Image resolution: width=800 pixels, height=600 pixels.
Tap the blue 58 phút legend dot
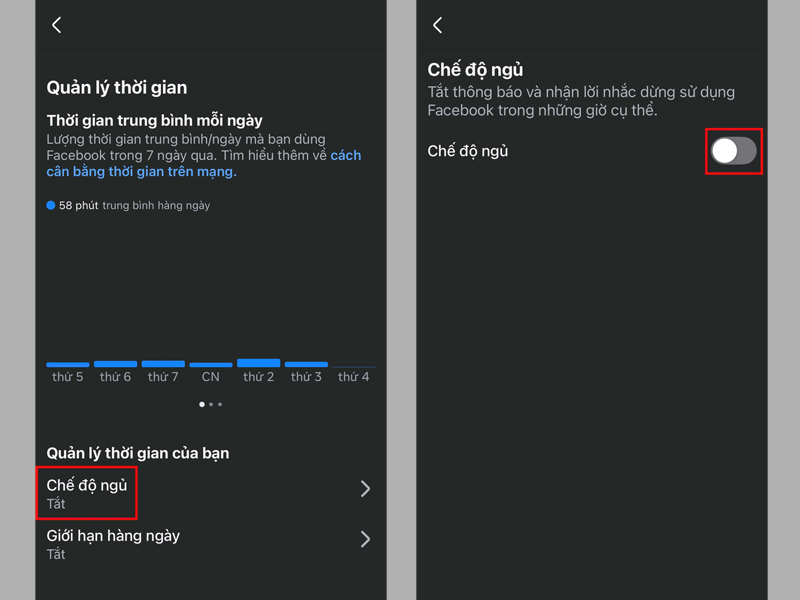tap(51, 205)
